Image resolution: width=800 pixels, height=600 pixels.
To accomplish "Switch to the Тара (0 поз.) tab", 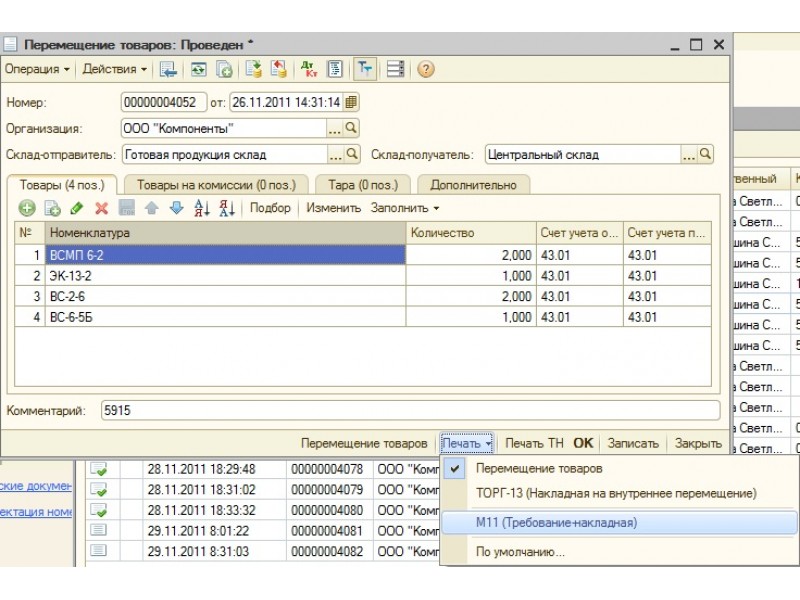I will coord(363,185).
